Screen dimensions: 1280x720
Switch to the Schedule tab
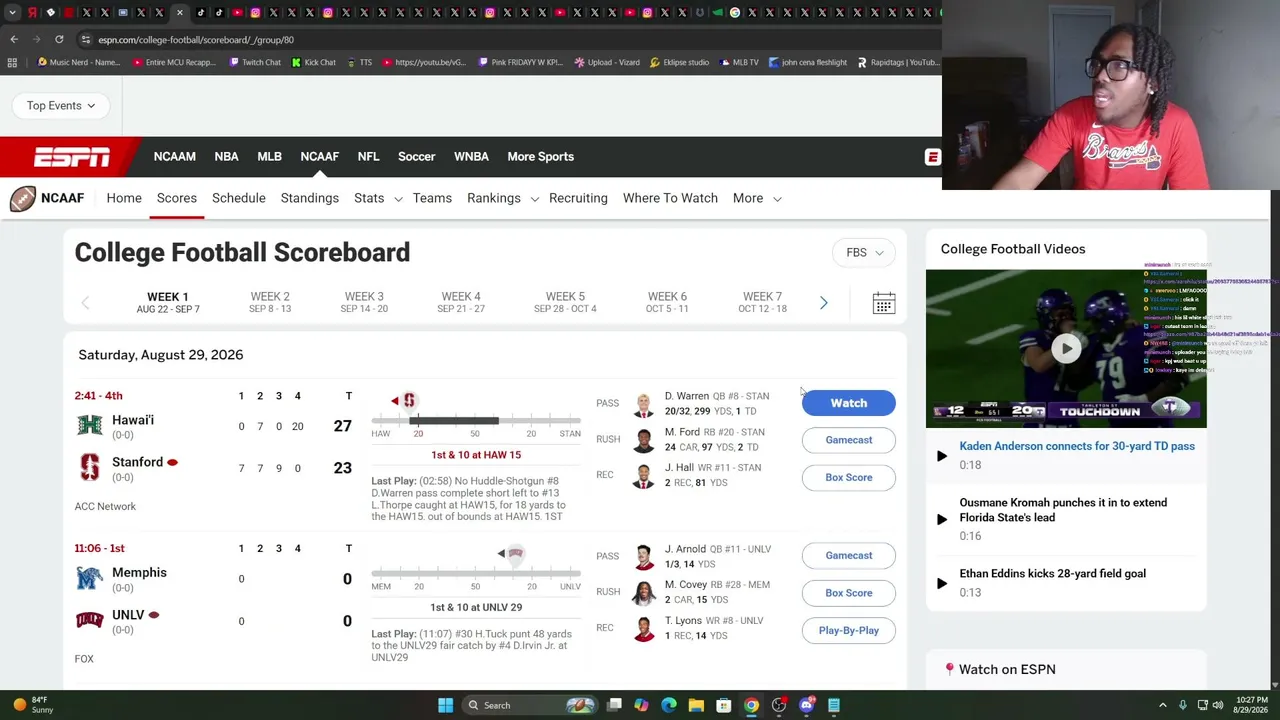point(239,198)
